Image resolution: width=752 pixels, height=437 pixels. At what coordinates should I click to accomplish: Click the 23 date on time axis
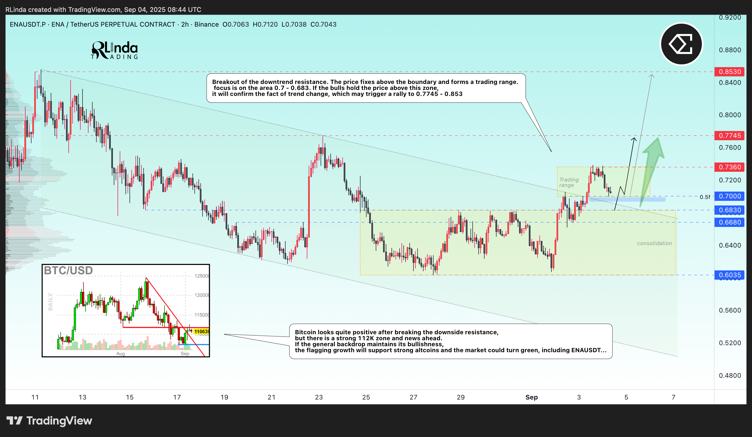319,397
